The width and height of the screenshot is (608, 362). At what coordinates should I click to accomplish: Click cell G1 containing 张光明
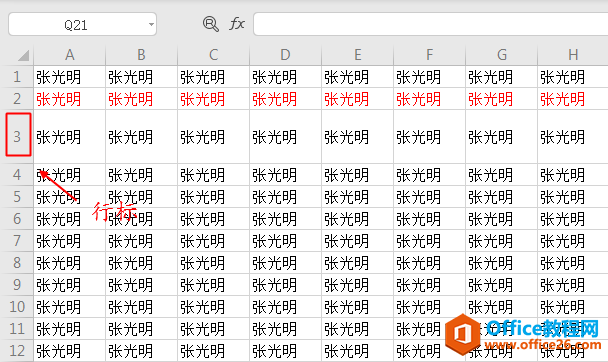[502, 77]
